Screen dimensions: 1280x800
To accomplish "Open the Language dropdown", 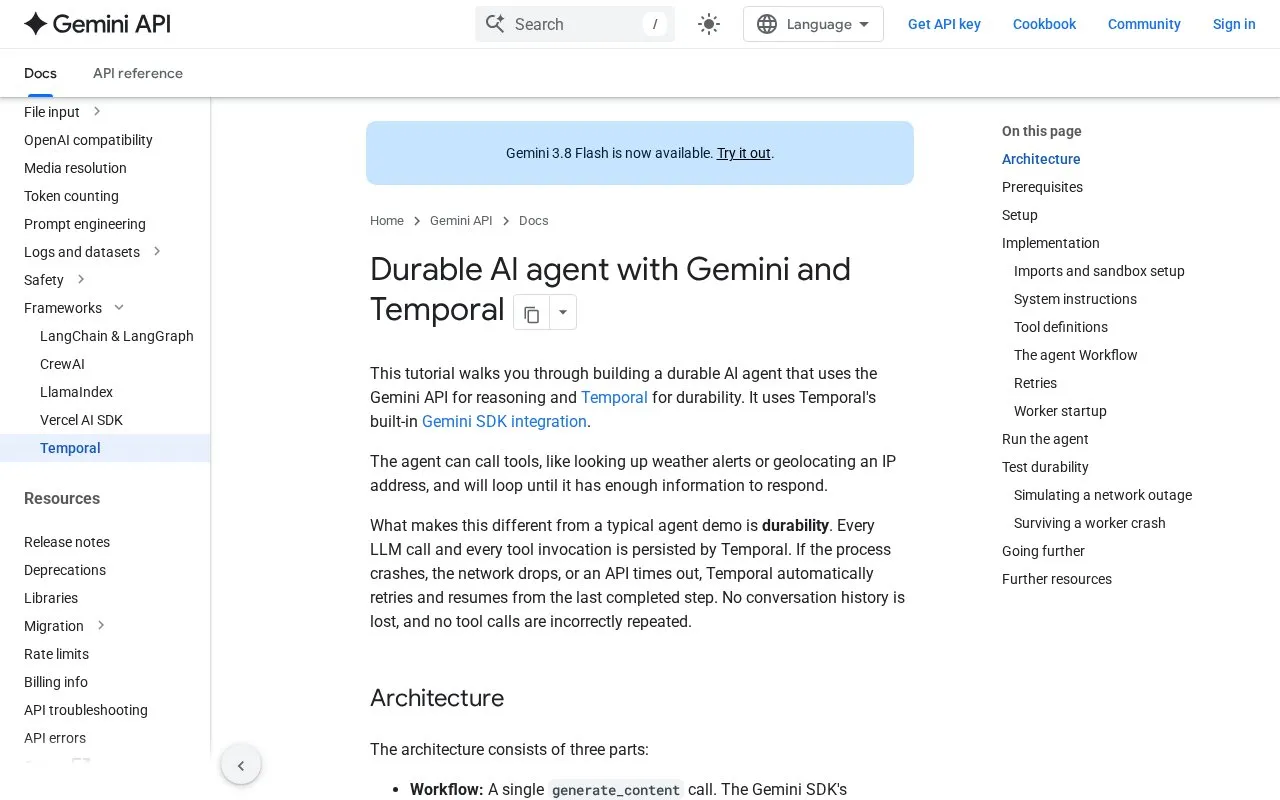I will (x=813, y=24).
